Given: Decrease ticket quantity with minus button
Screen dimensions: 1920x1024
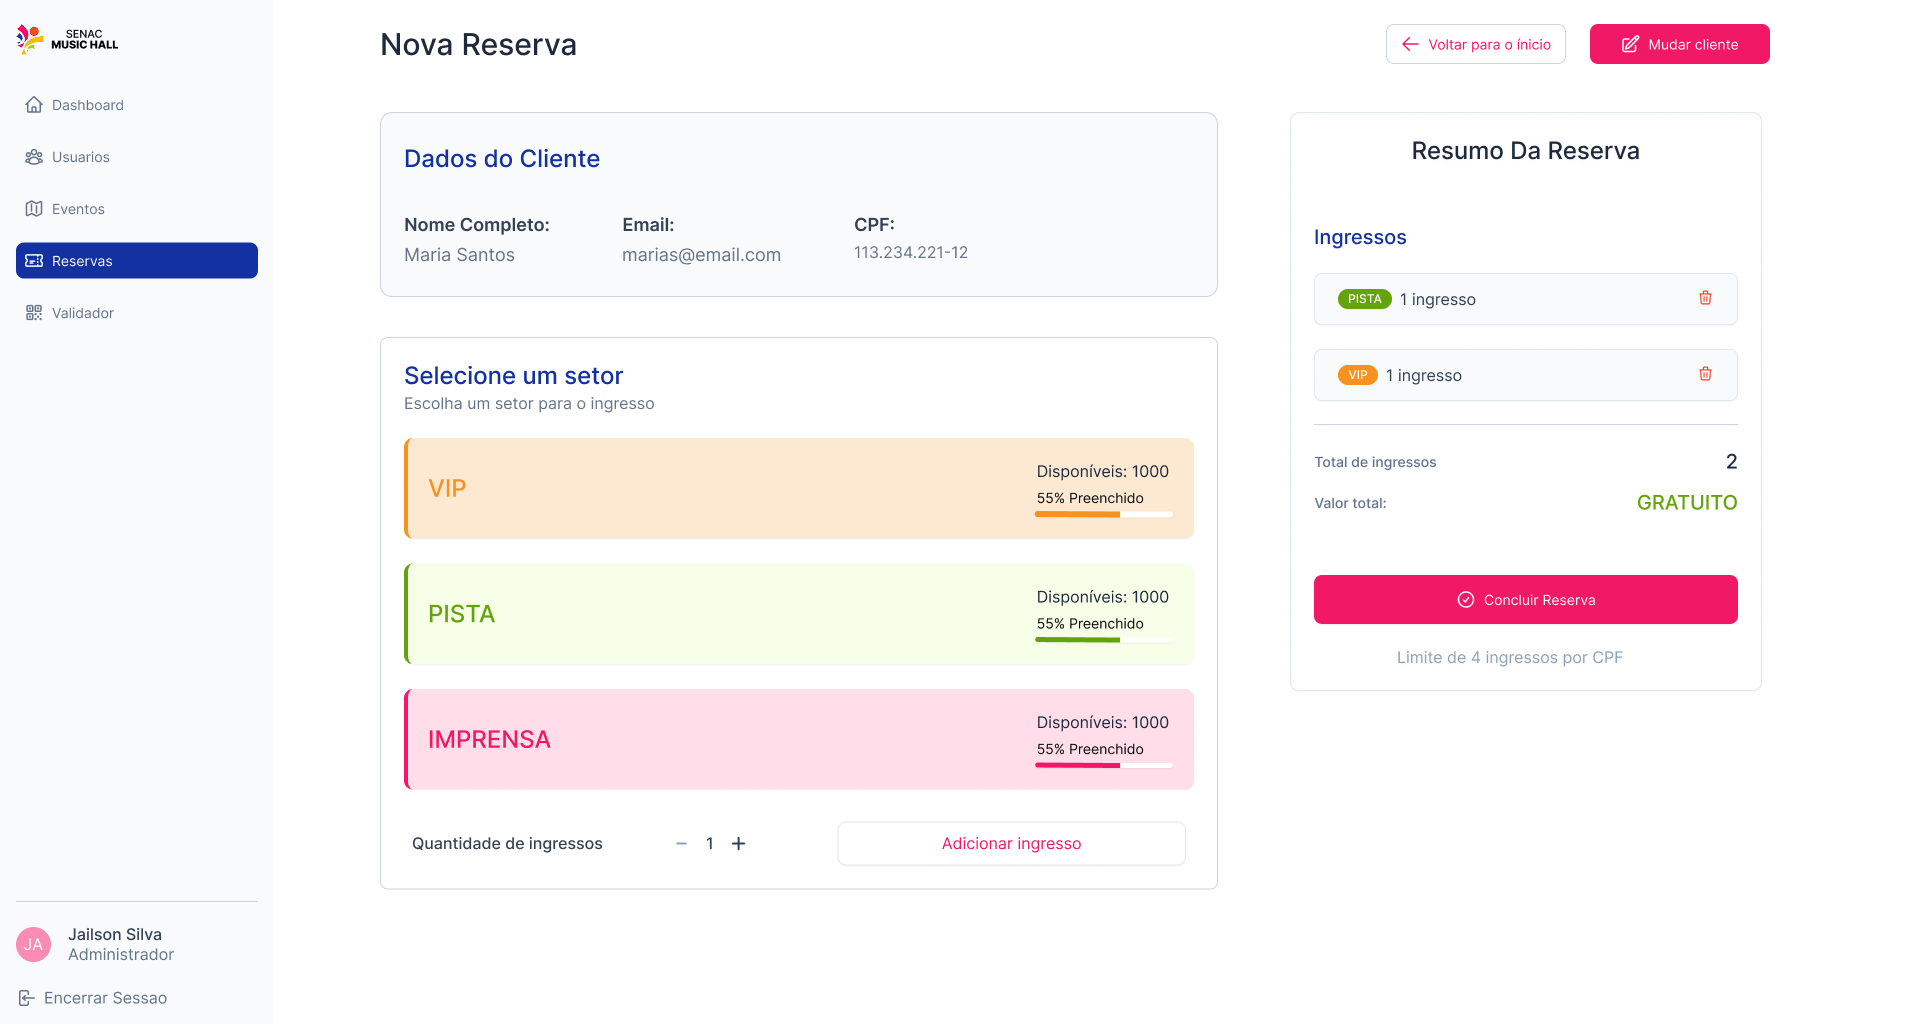Looking at the screenshot, I should click(681, 843).
